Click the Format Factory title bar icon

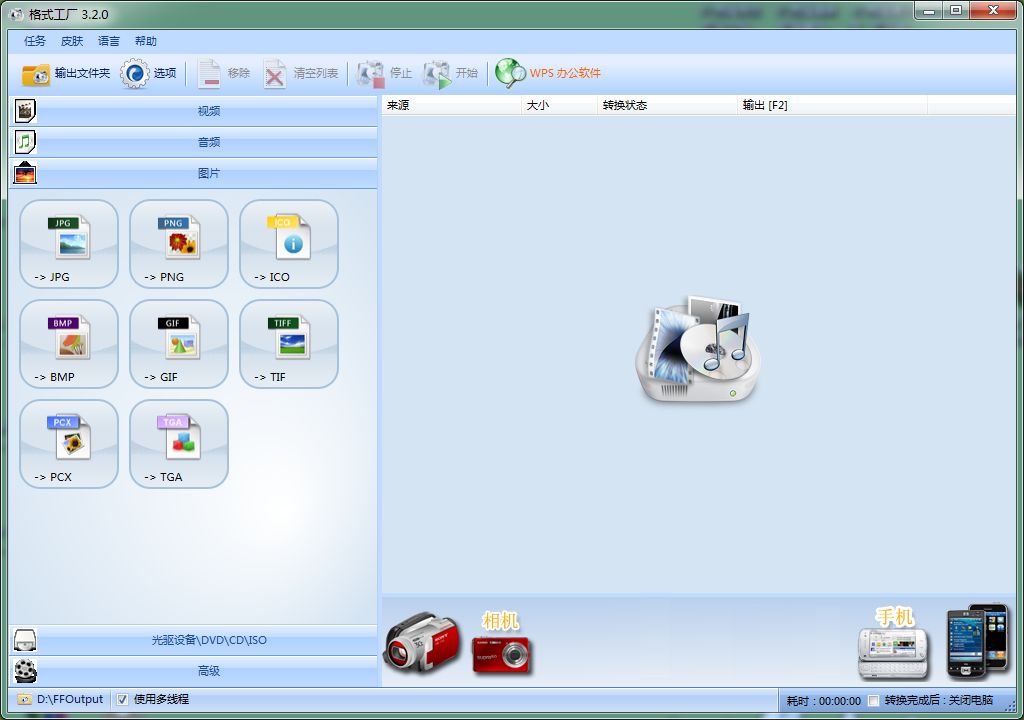click(16, 14)
